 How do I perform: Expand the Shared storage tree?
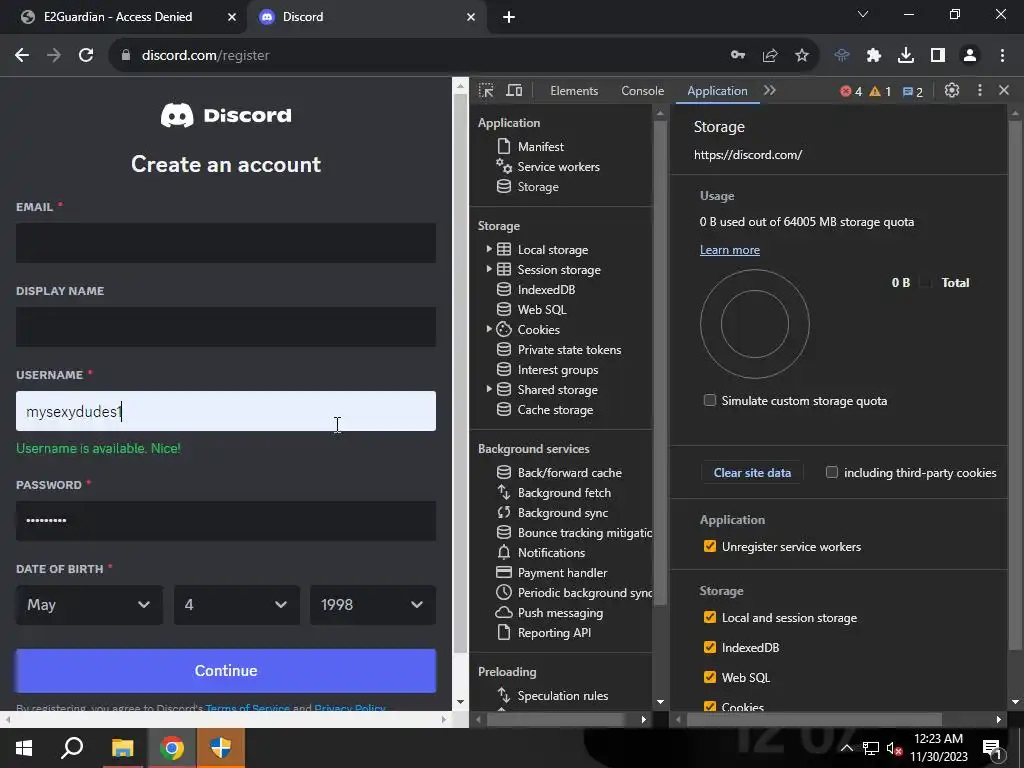click(x=488, y=389)
